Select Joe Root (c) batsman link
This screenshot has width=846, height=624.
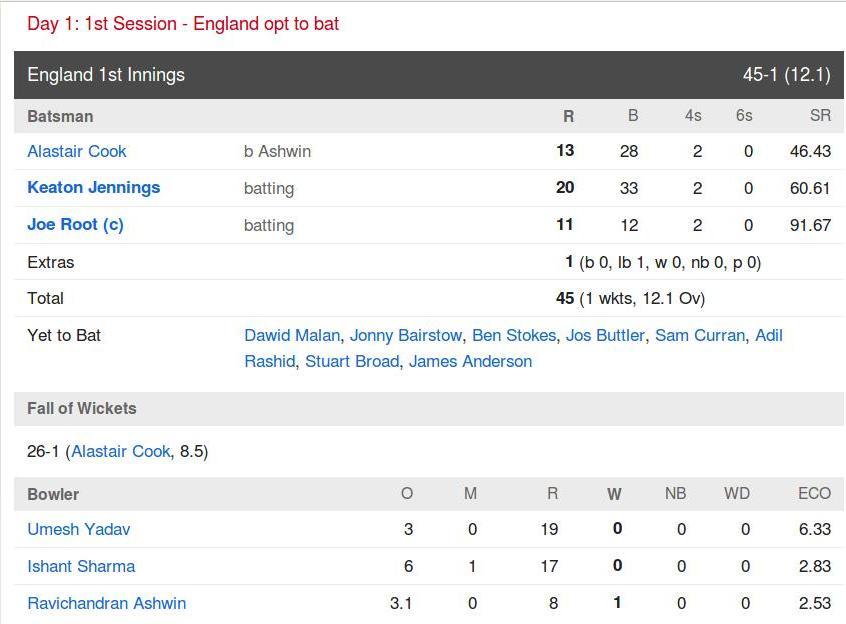76,224
